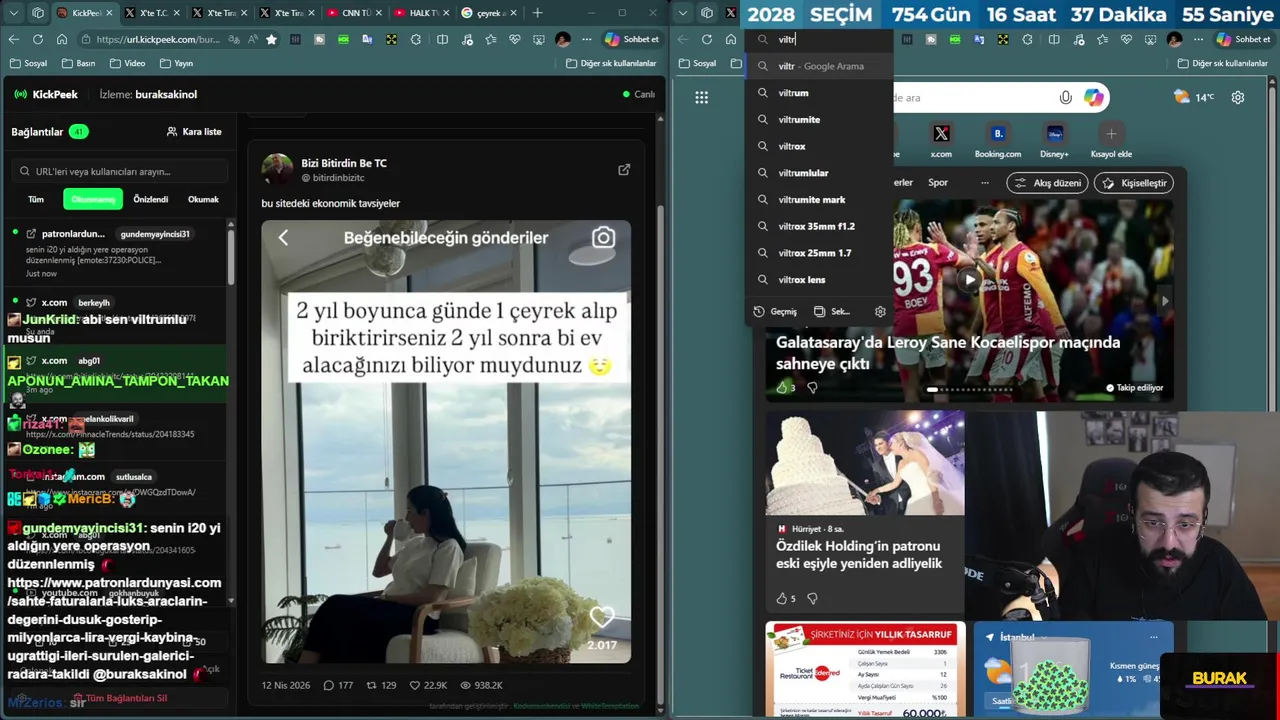Click the Akış düzeni button

pyautogui.click(x=1048, y=183)
